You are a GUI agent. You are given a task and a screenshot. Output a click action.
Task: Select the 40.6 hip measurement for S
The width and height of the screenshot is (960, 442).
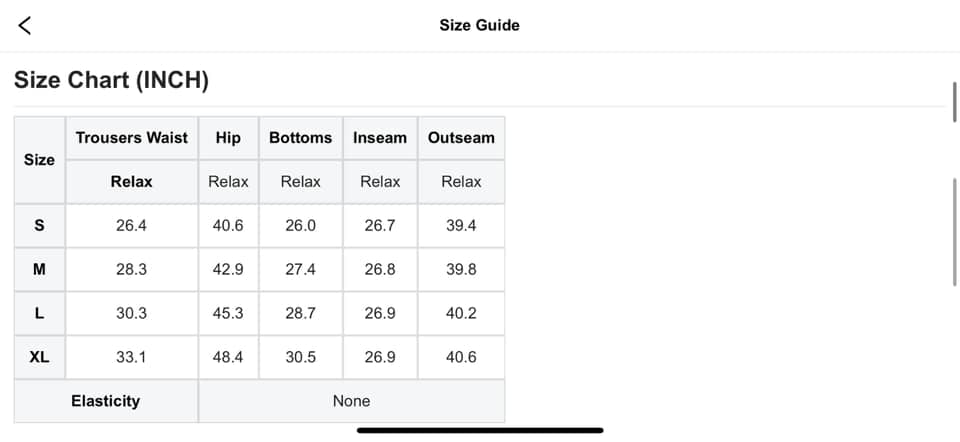pyautogui.click(x=228, y=225)
